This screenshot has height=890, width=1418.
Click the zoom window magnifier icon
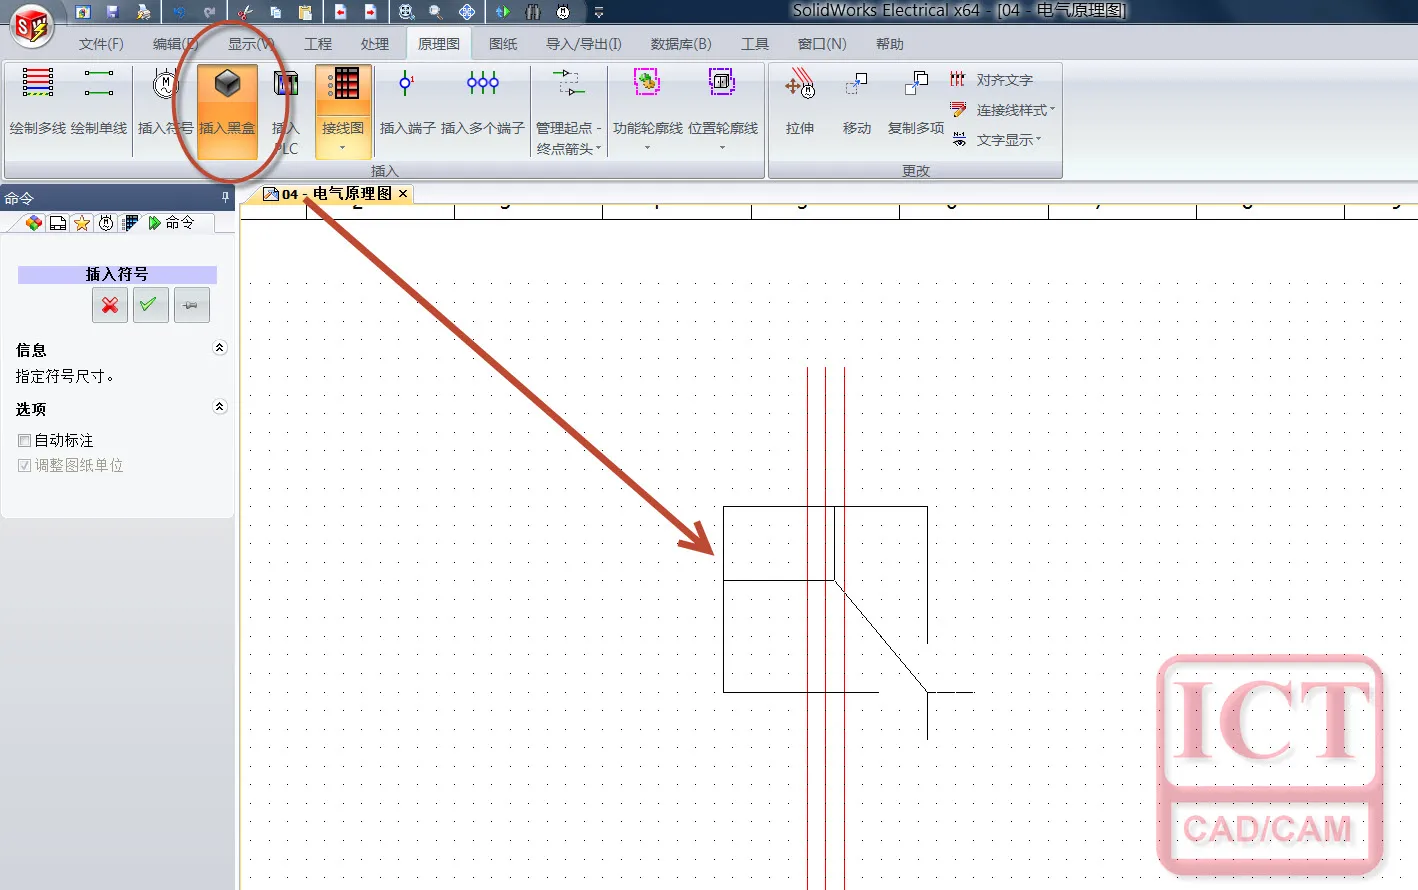(436, 12)
